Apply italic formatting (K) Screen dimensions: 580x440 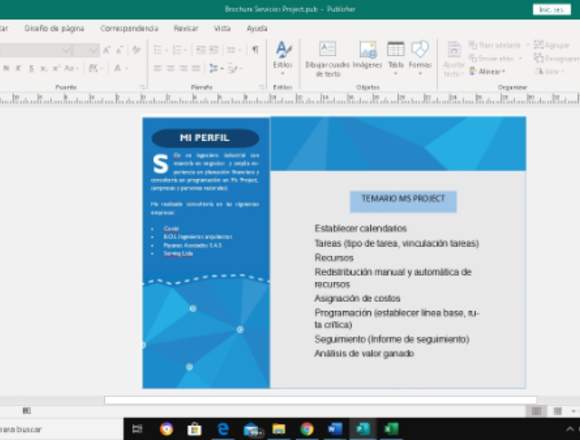[18, 68]
